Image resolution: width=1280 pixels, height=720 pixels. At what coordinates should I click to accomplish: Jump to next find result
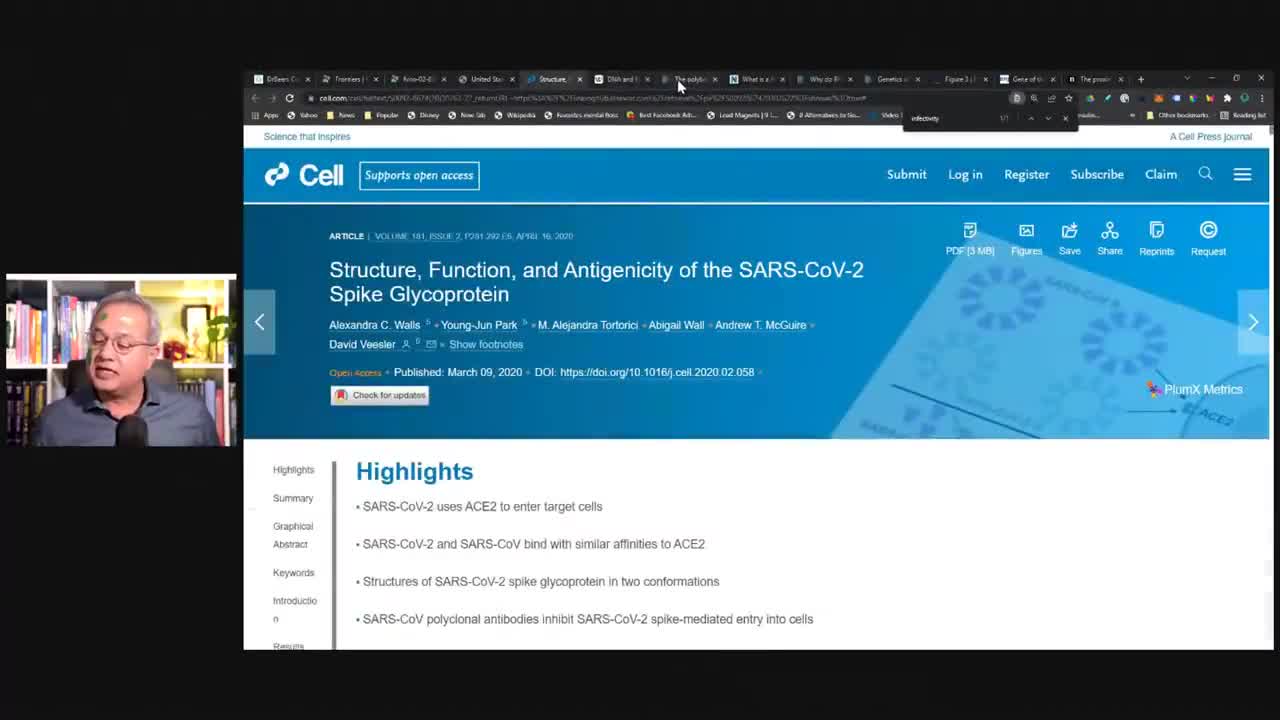pyautogui.click(x=1048, y=118)
